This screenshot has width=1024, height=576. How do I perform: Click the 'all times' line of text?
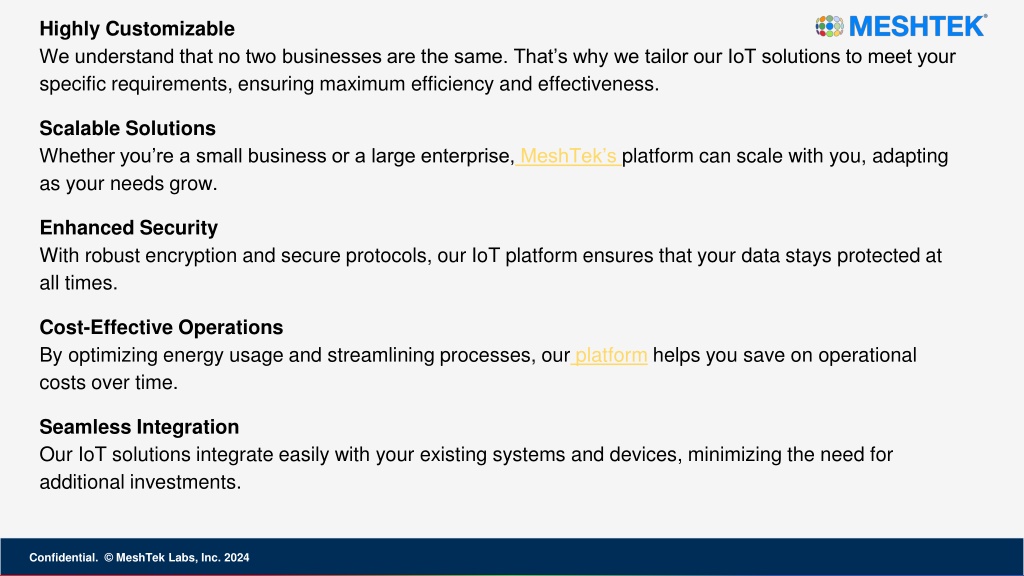(x=78, y=283)
